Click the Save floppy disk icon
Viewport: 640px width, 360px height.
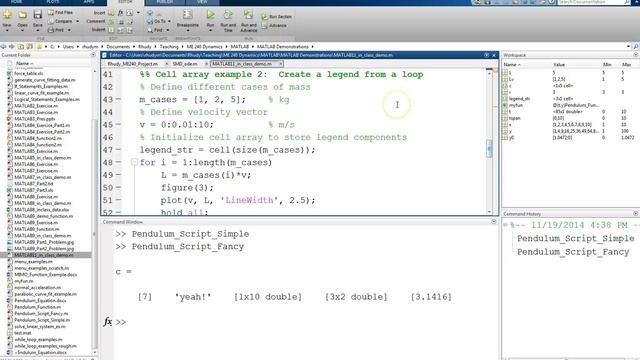click(x=38, y=15)
